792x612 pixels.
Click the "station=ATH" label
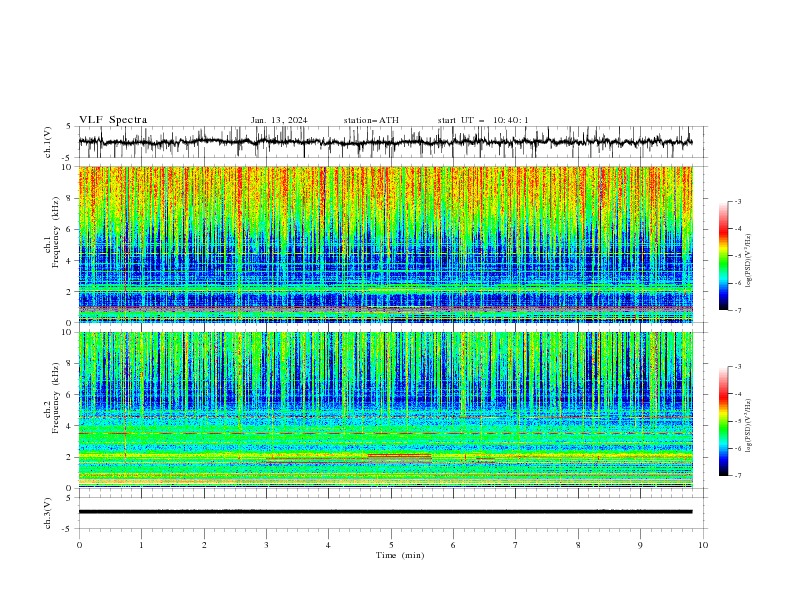click(371, 120)
